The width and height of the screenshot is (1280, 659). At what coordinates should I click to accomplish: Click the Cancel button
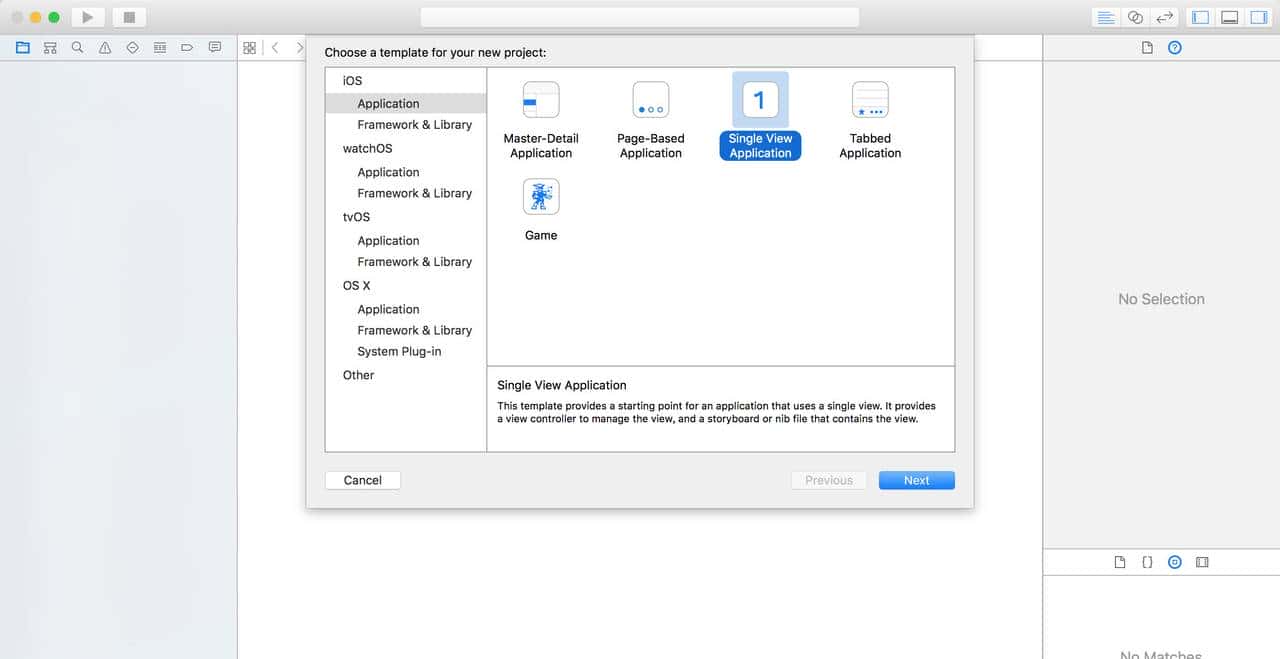(362, 480)
